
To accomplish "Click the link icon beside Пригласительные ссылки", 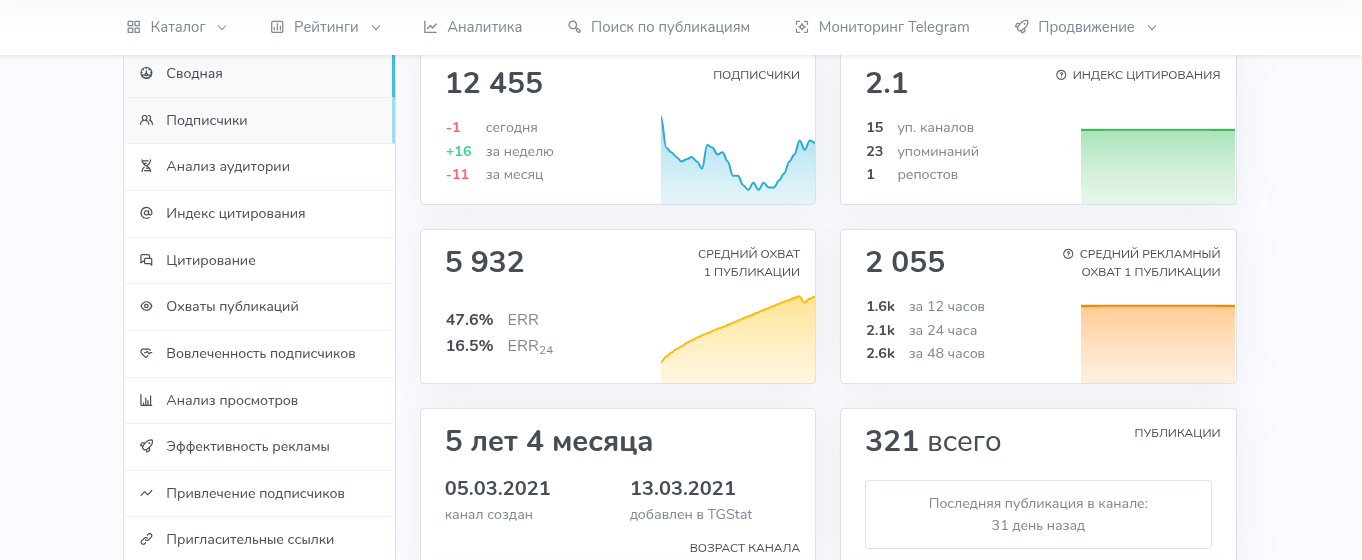I will pyautogui.click(x=146, y=539).
